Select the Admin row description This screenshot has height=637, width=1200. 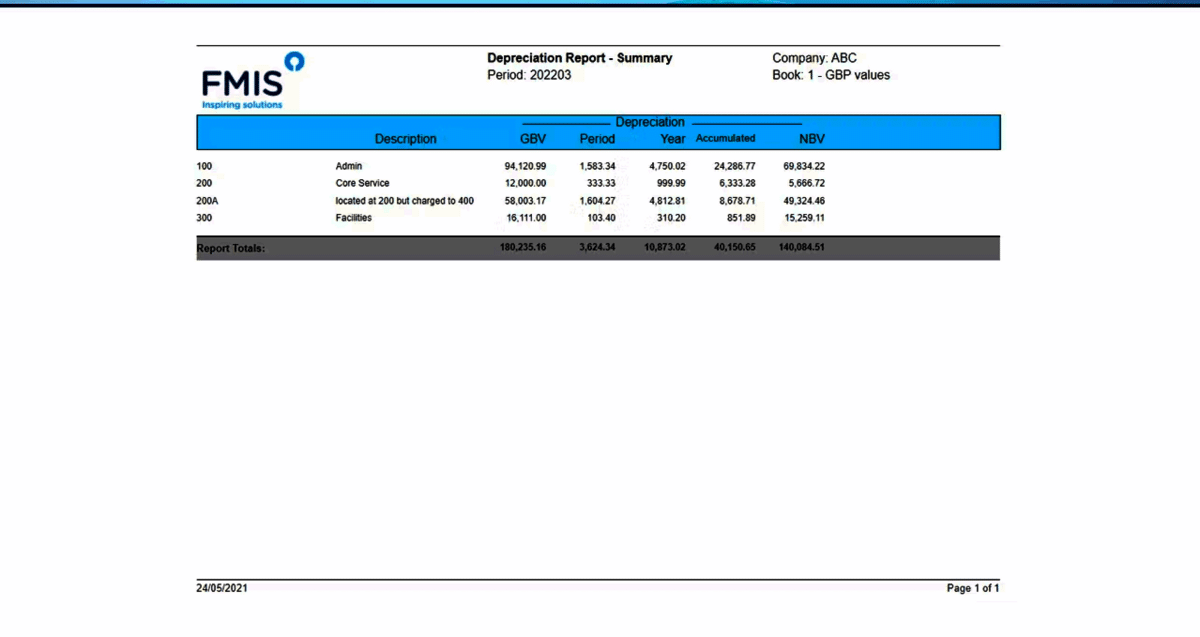(x=349, y=166)
